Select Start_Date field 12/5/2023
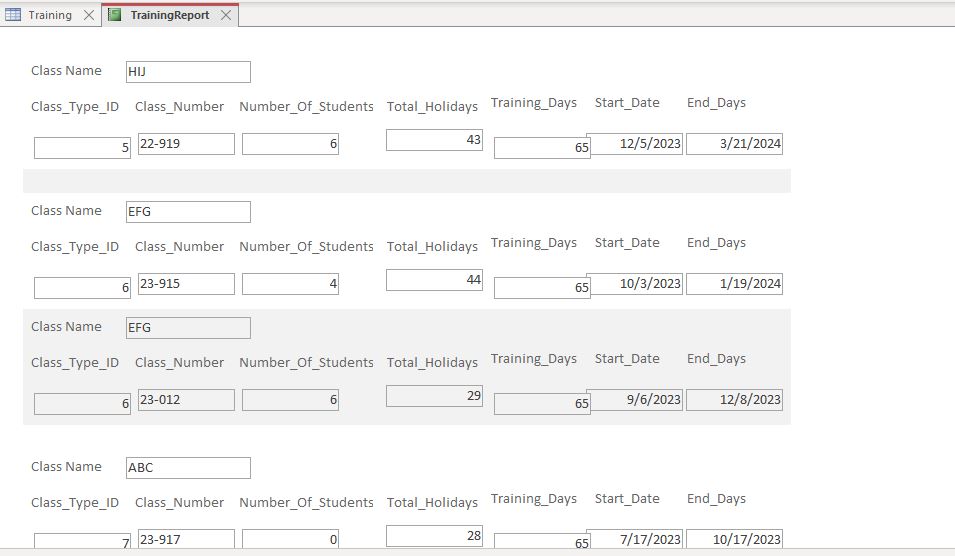Viewport: 955px width, 556px height. [x=634, y=144]
